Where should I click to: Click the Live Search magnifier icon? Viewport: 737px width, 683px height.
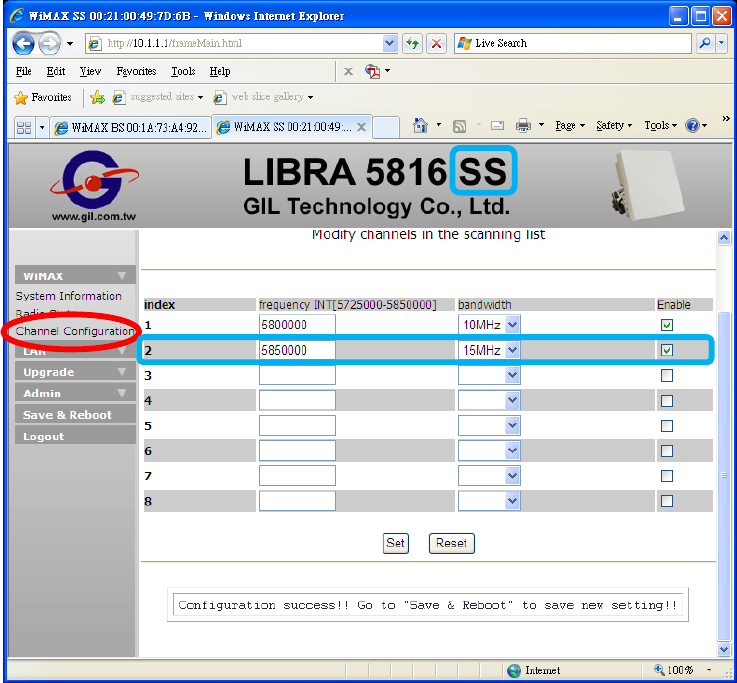point(705,44)
